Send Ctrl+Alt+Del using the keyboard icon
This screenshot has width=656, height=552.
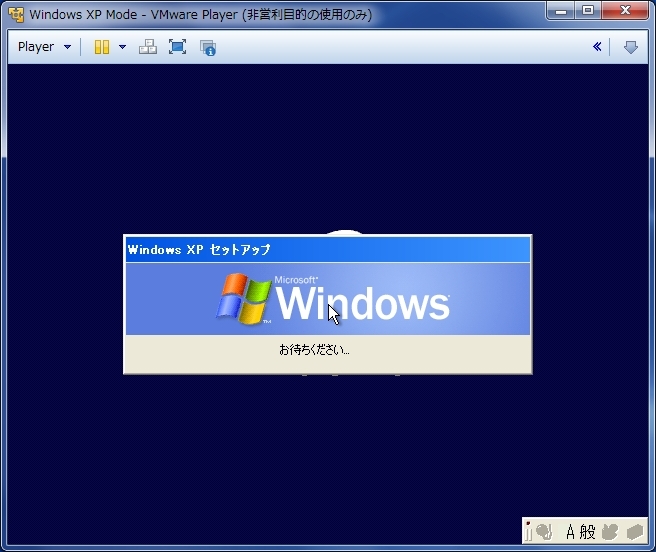point(148,47)
